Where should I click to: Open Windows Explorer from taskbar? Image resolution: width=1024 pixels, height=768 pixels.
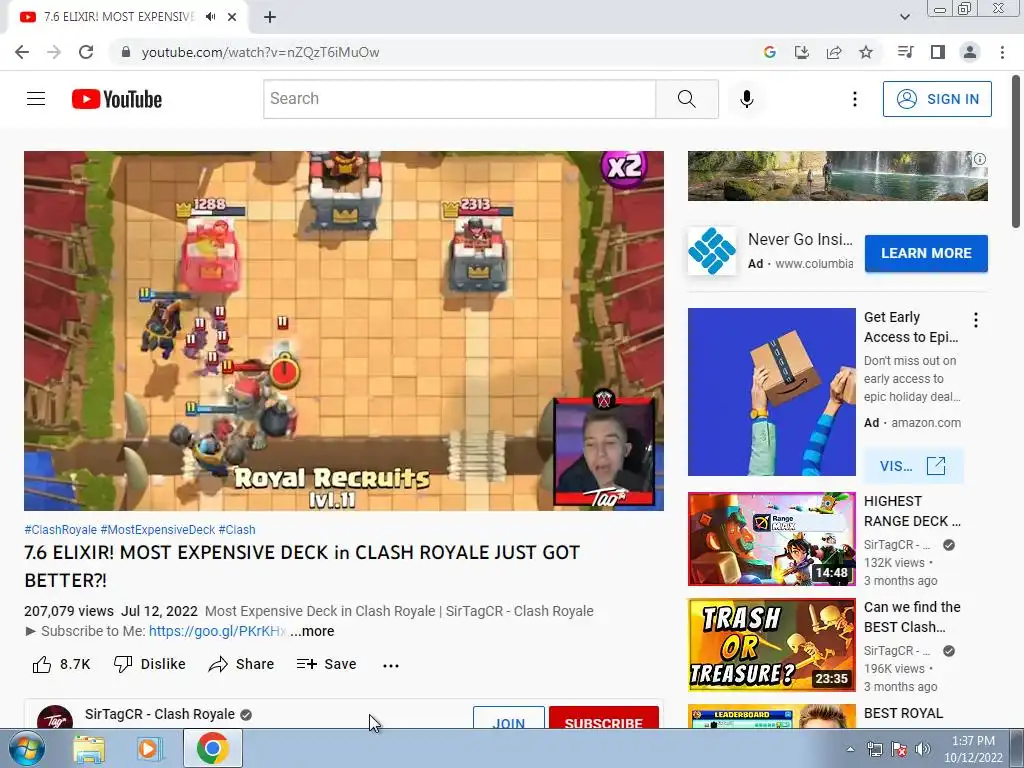(x=89, y=749)
